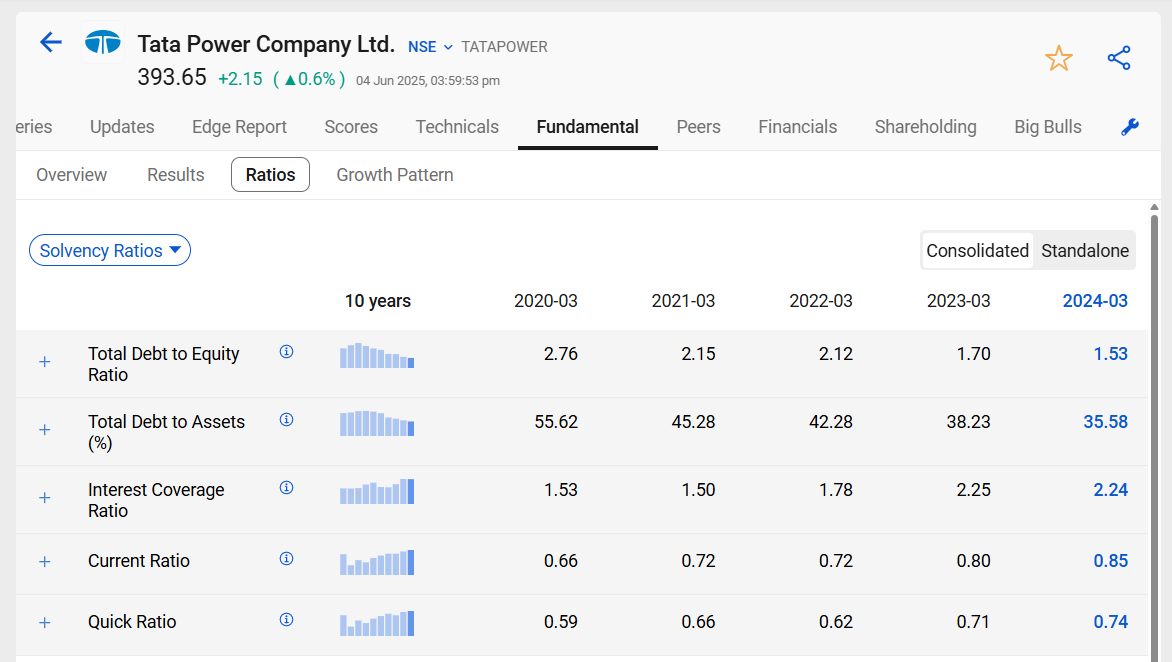The image size is (1172, 662).
Task: Click the 2021-03 column header
Action: point(683,301)
